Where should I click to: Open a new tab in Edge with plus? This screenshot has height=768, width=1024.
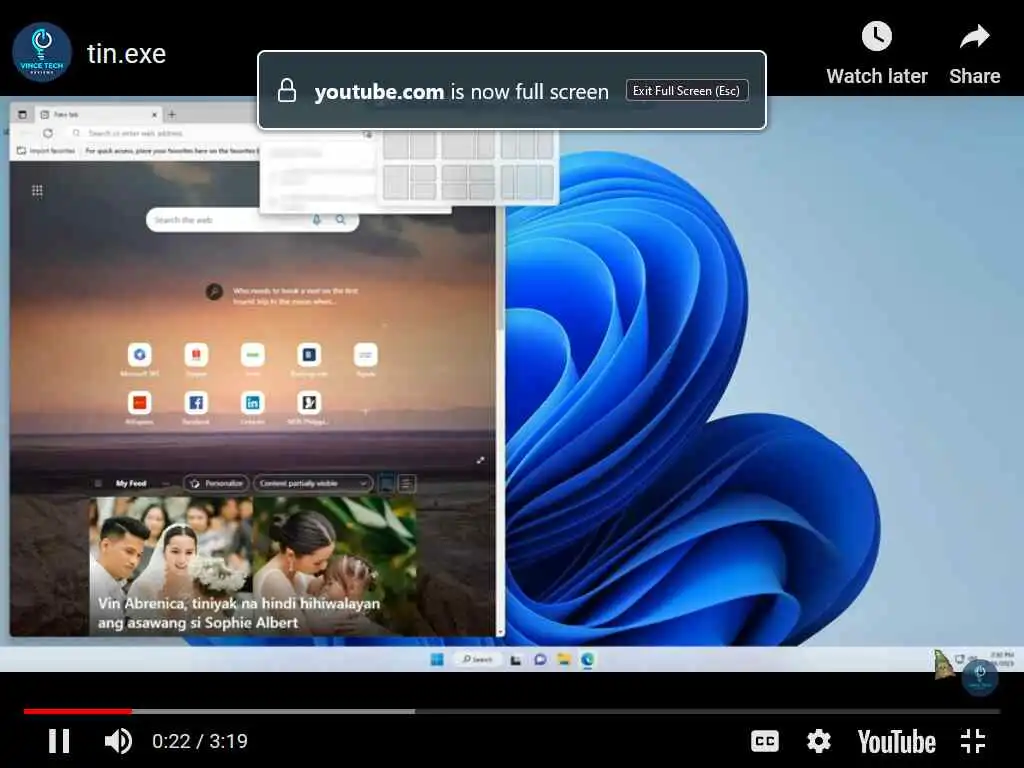[172, 114]
